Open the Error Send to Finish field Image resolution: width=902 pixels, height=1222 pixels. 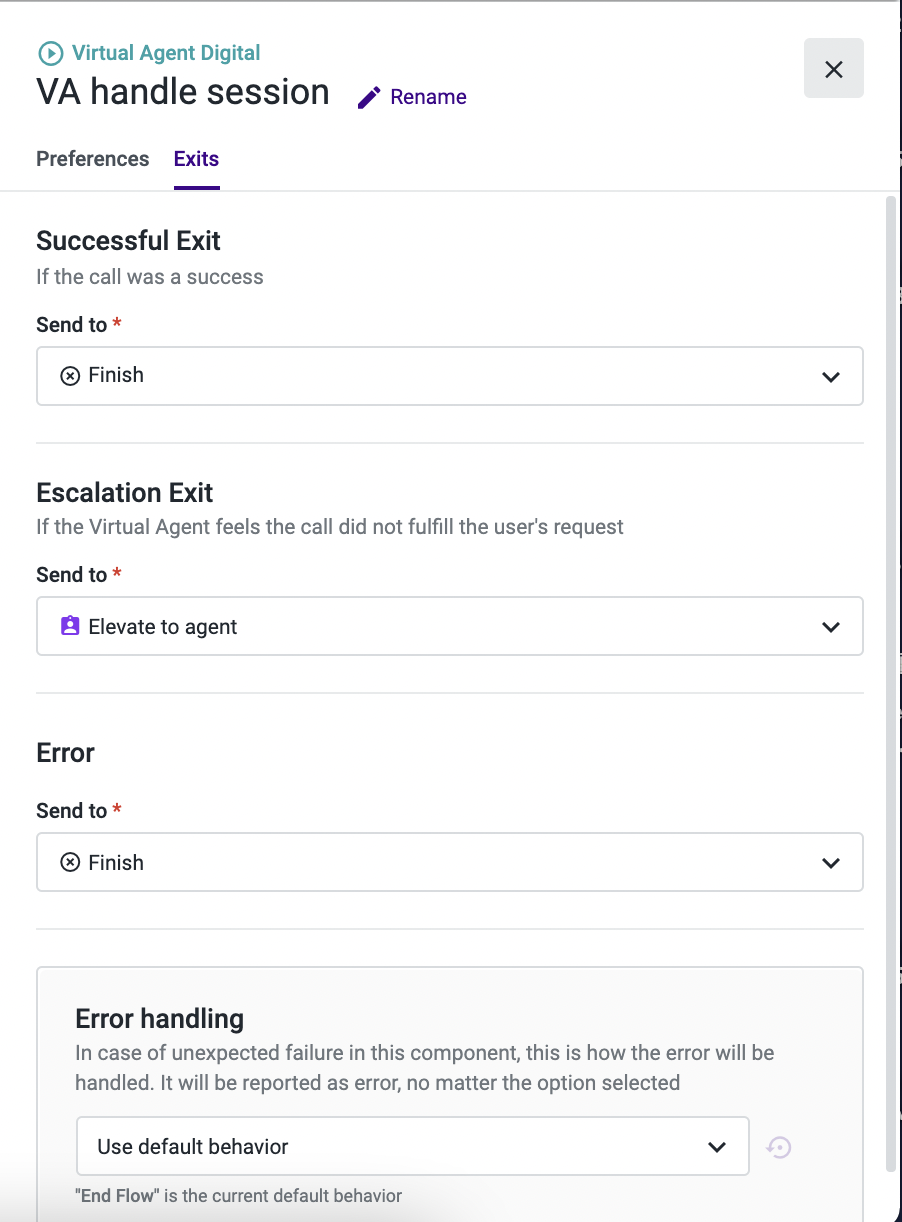click(x=450, y=862)
